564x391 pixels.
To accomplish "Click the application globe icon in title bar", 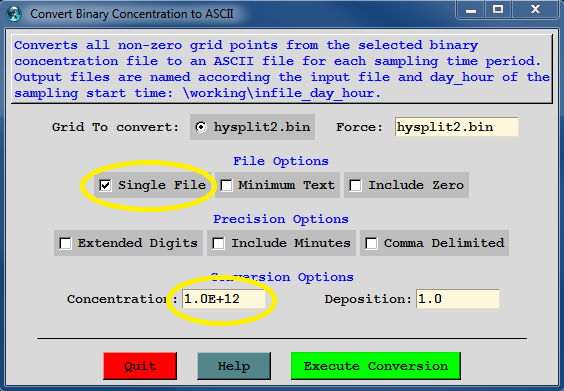I will click(x=14, y=14).
